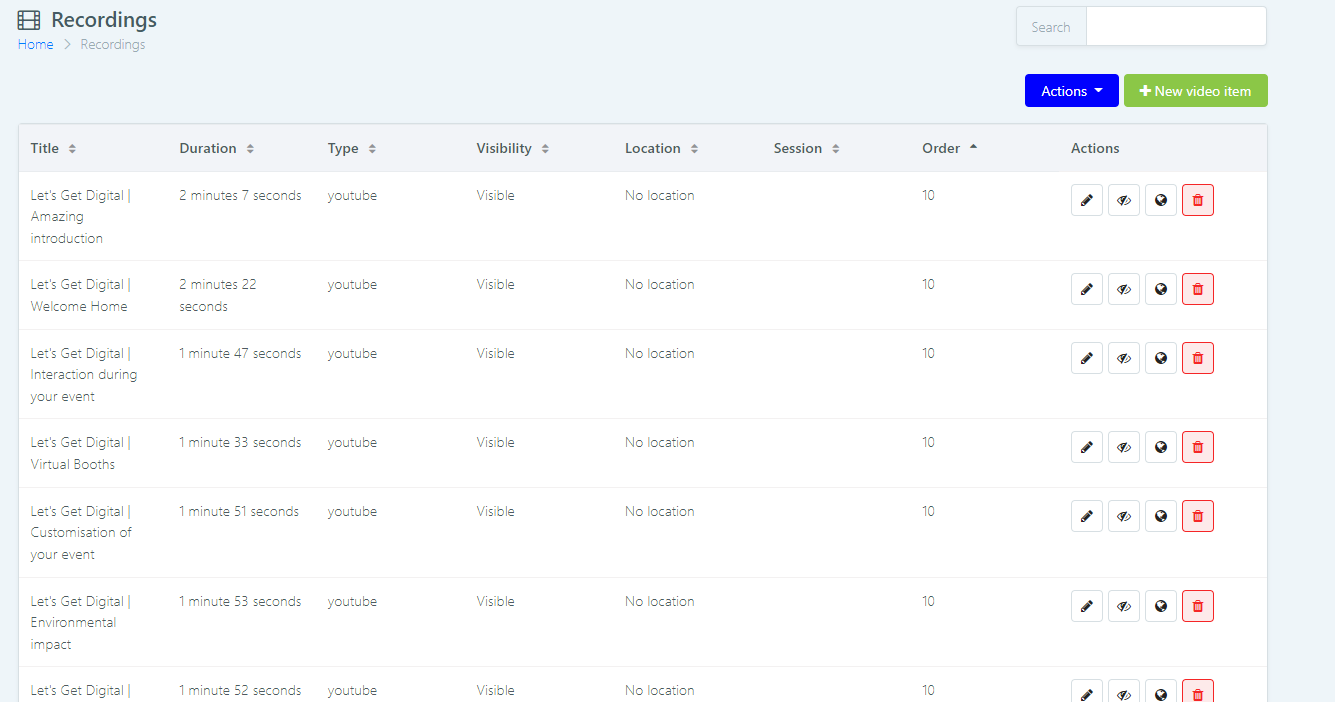Click globe icon for Amazing introduction row
The image size is (1335, 702).
point(1161,200)
